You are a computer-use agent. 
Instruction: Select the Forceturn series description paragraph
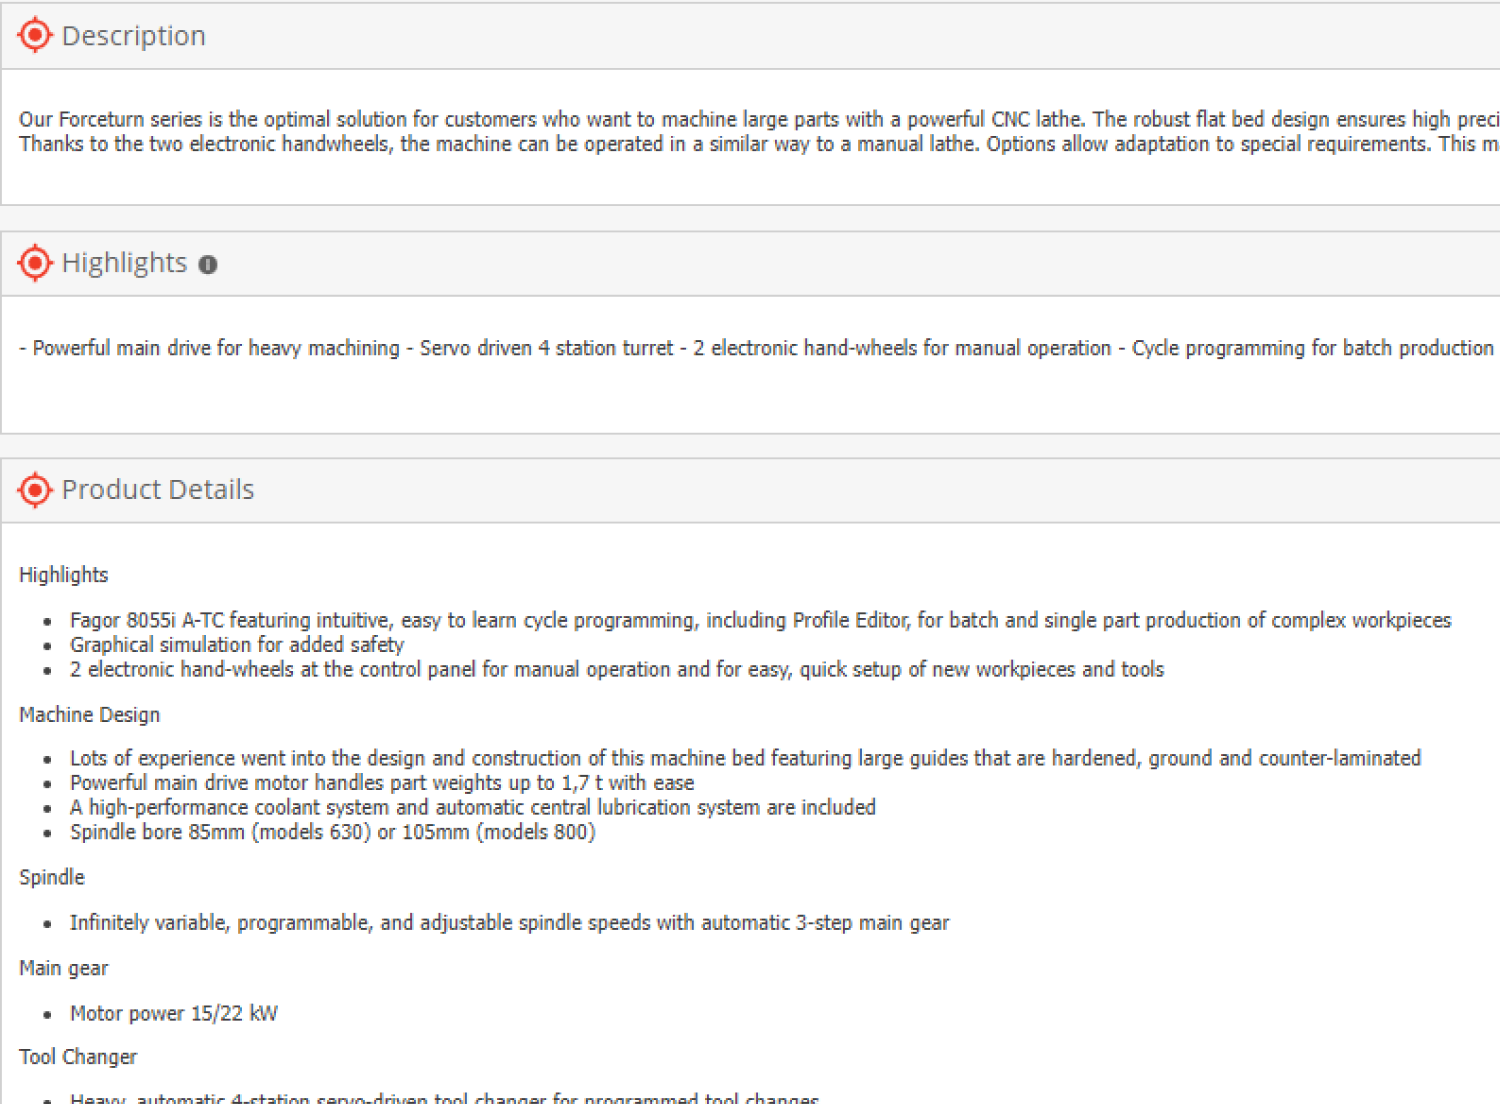coord(759,131)
